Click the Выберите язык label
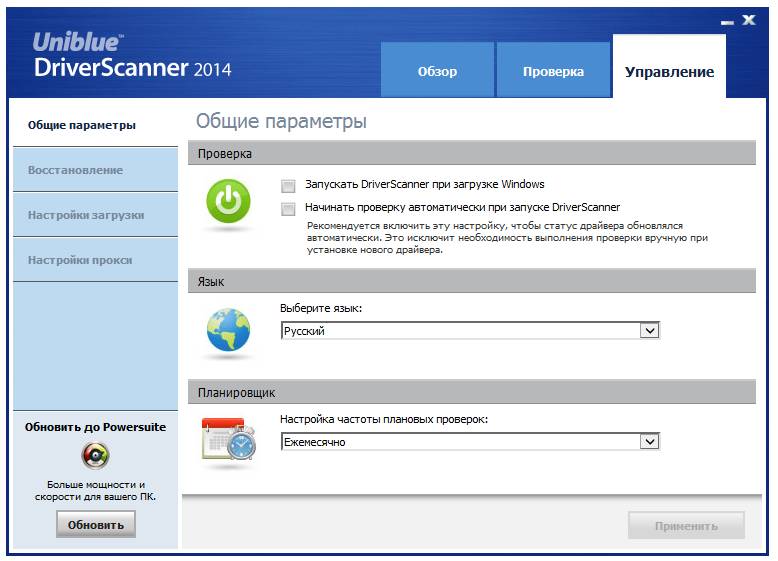The image size is (778, 561). 321,308
